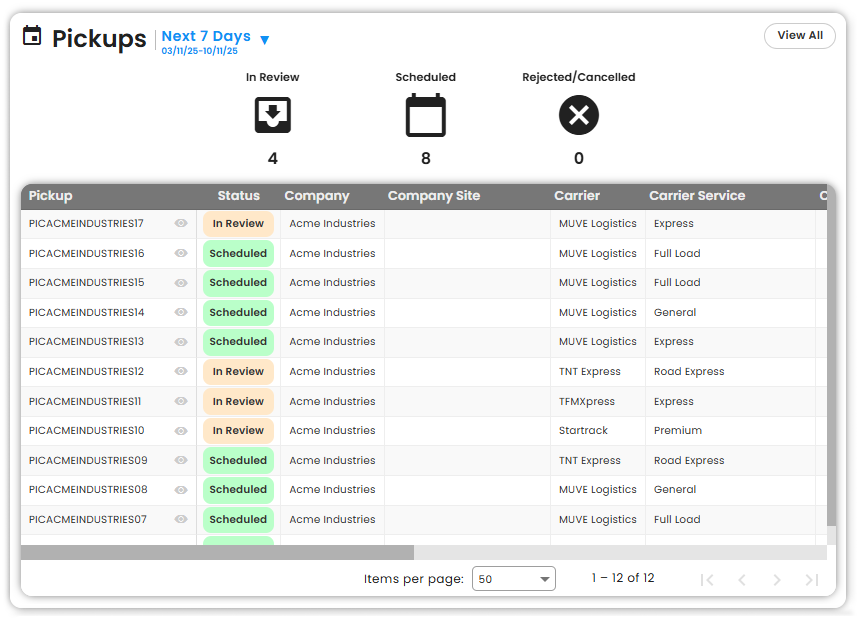The image size is (857, 618).
Task: Click the View All button
Action: pyautogui.click(x=799, y=36)
